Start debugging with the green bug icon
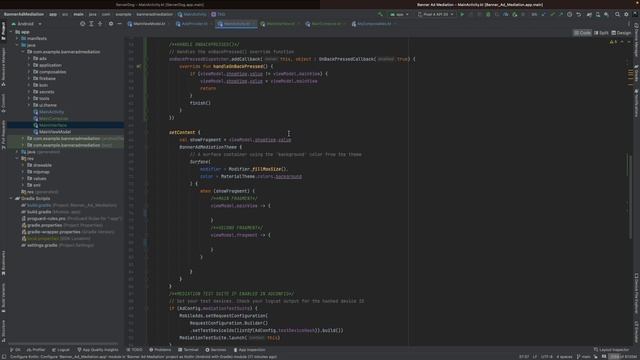This screenshot has height=360, width=640. click(488, 14)
